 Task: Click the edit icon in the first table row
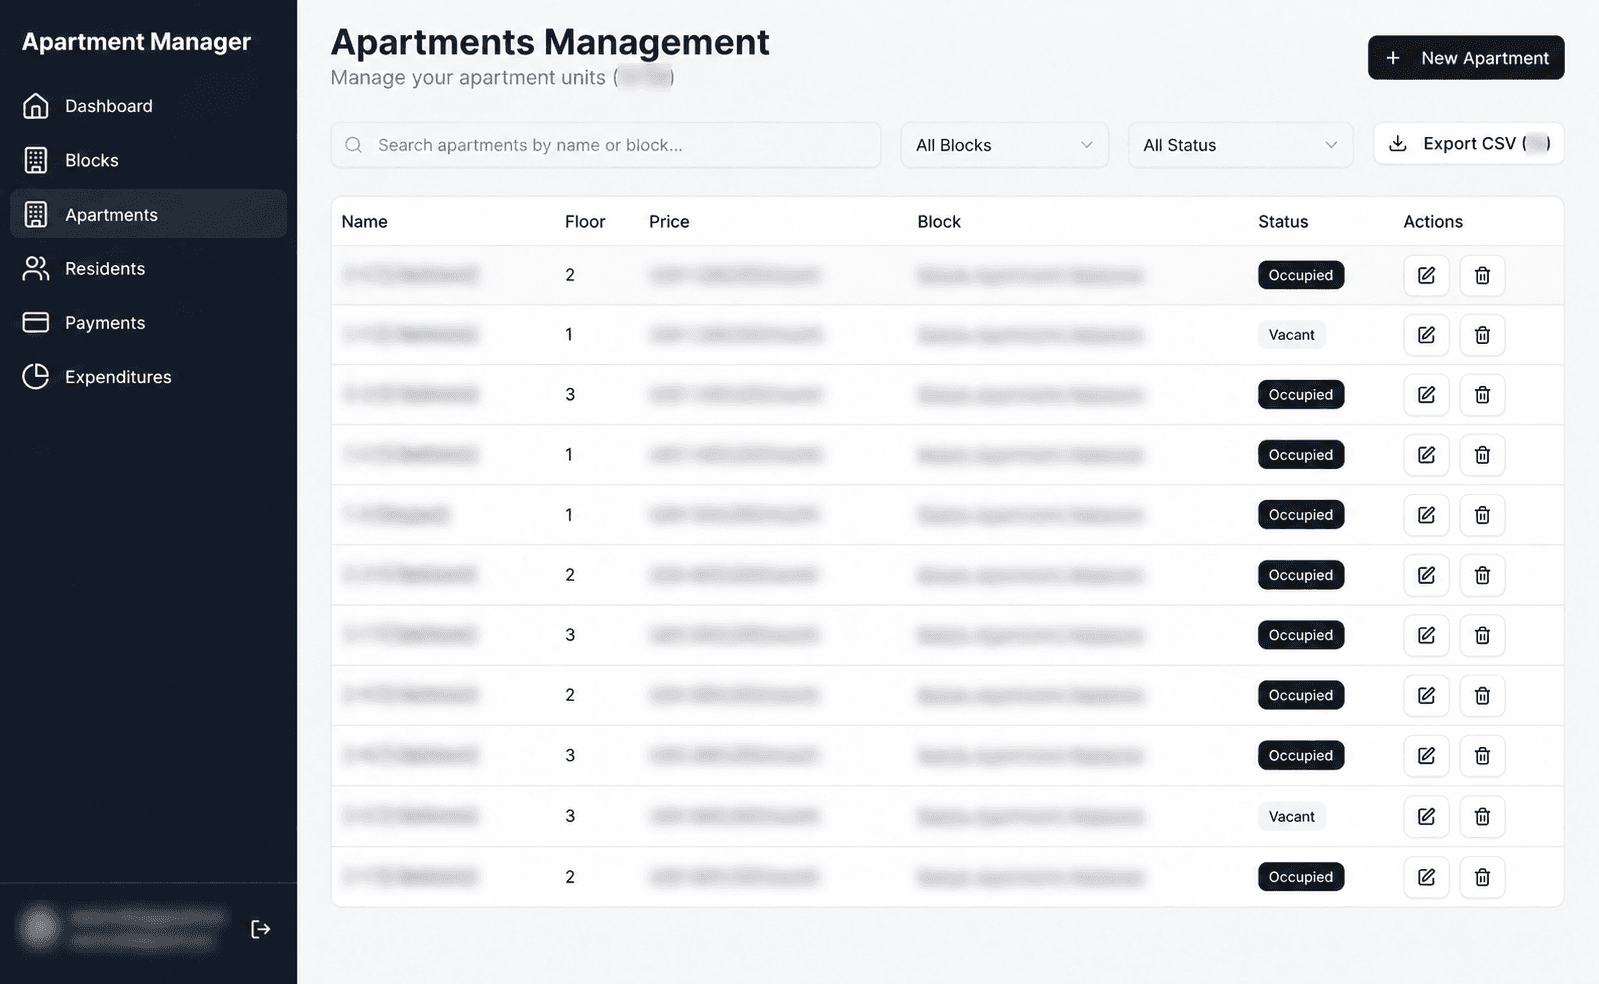1426,275
